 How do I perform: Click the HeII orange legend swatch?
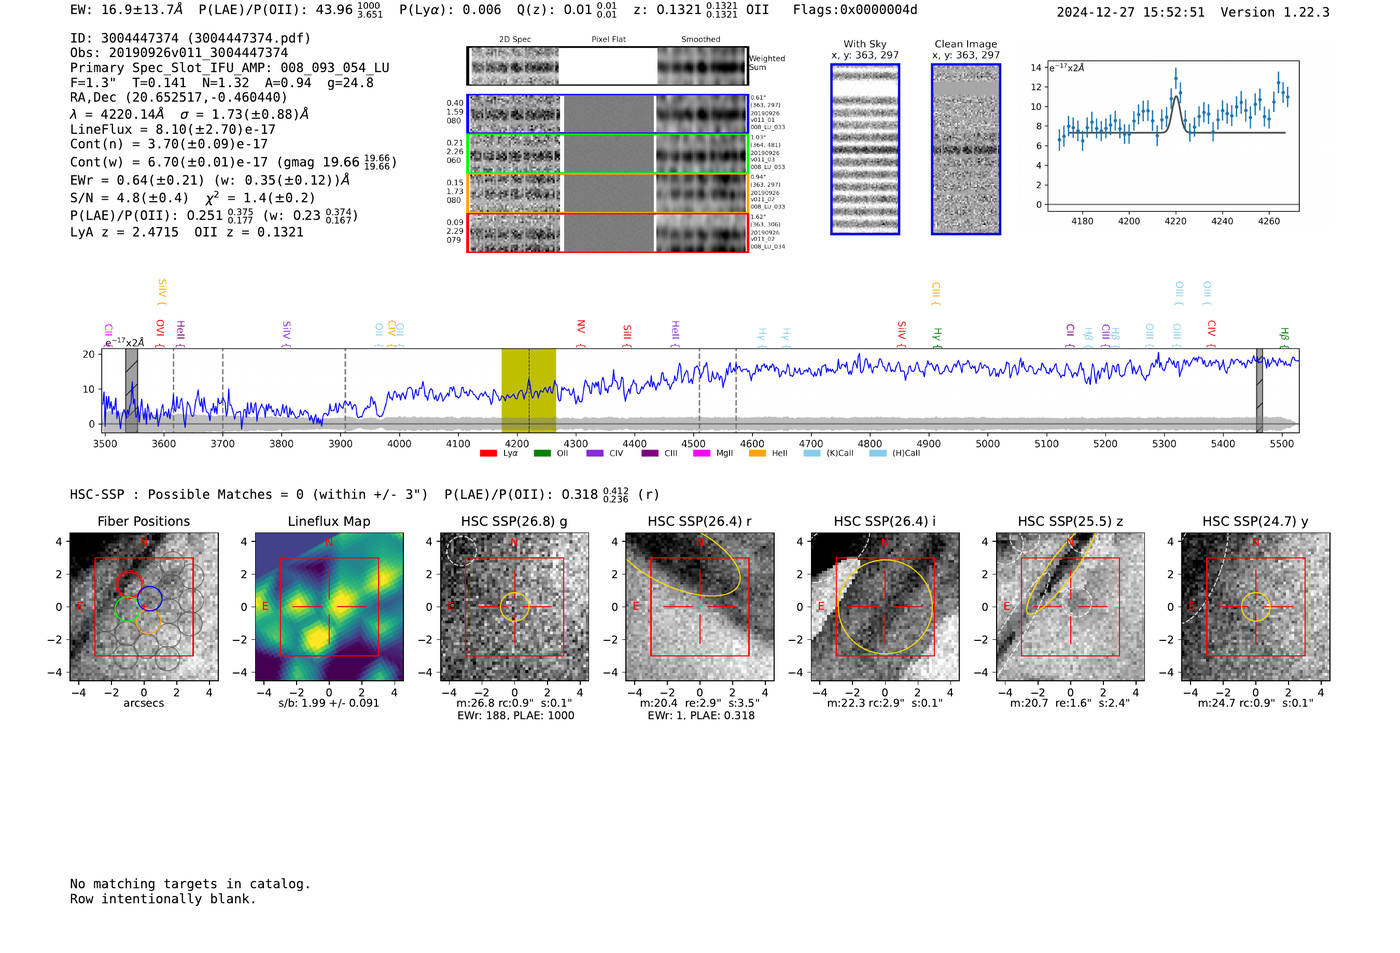pyautogui.click(x=757, y=453)
